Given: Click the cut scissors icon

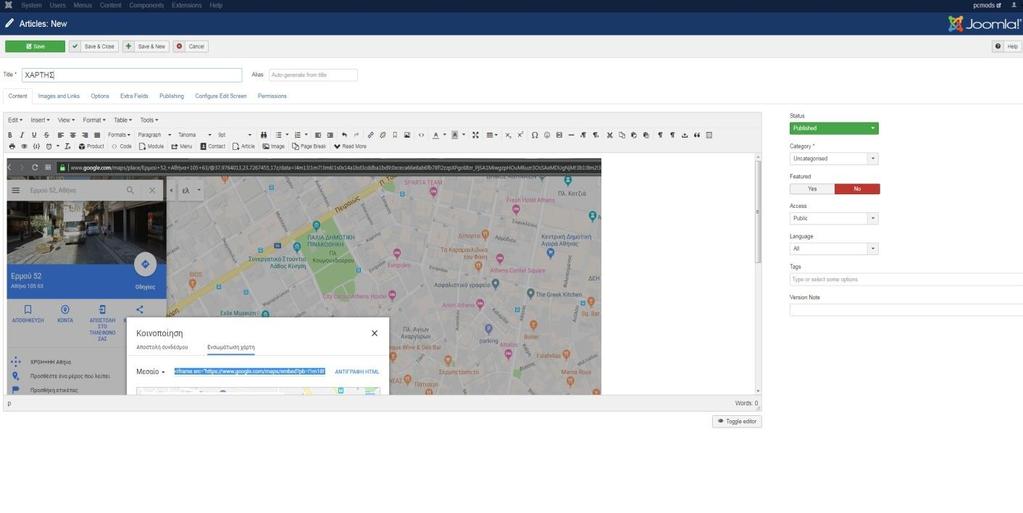Looking at the screenshot, I should click(609, 135).
